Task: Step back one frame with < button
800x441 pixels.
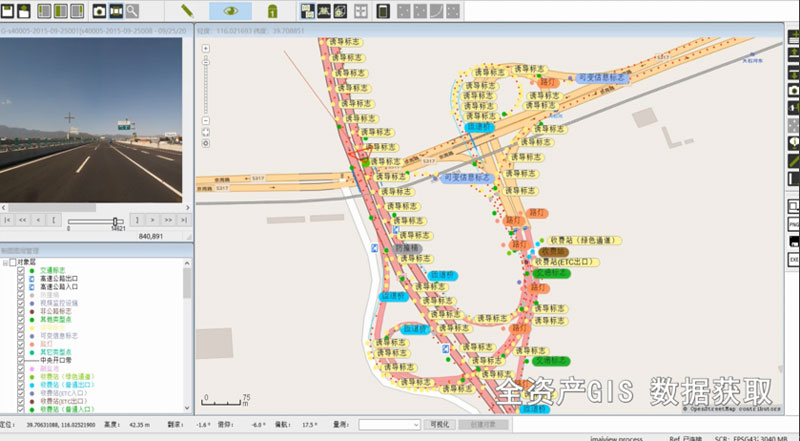Action: coord(39,218)
